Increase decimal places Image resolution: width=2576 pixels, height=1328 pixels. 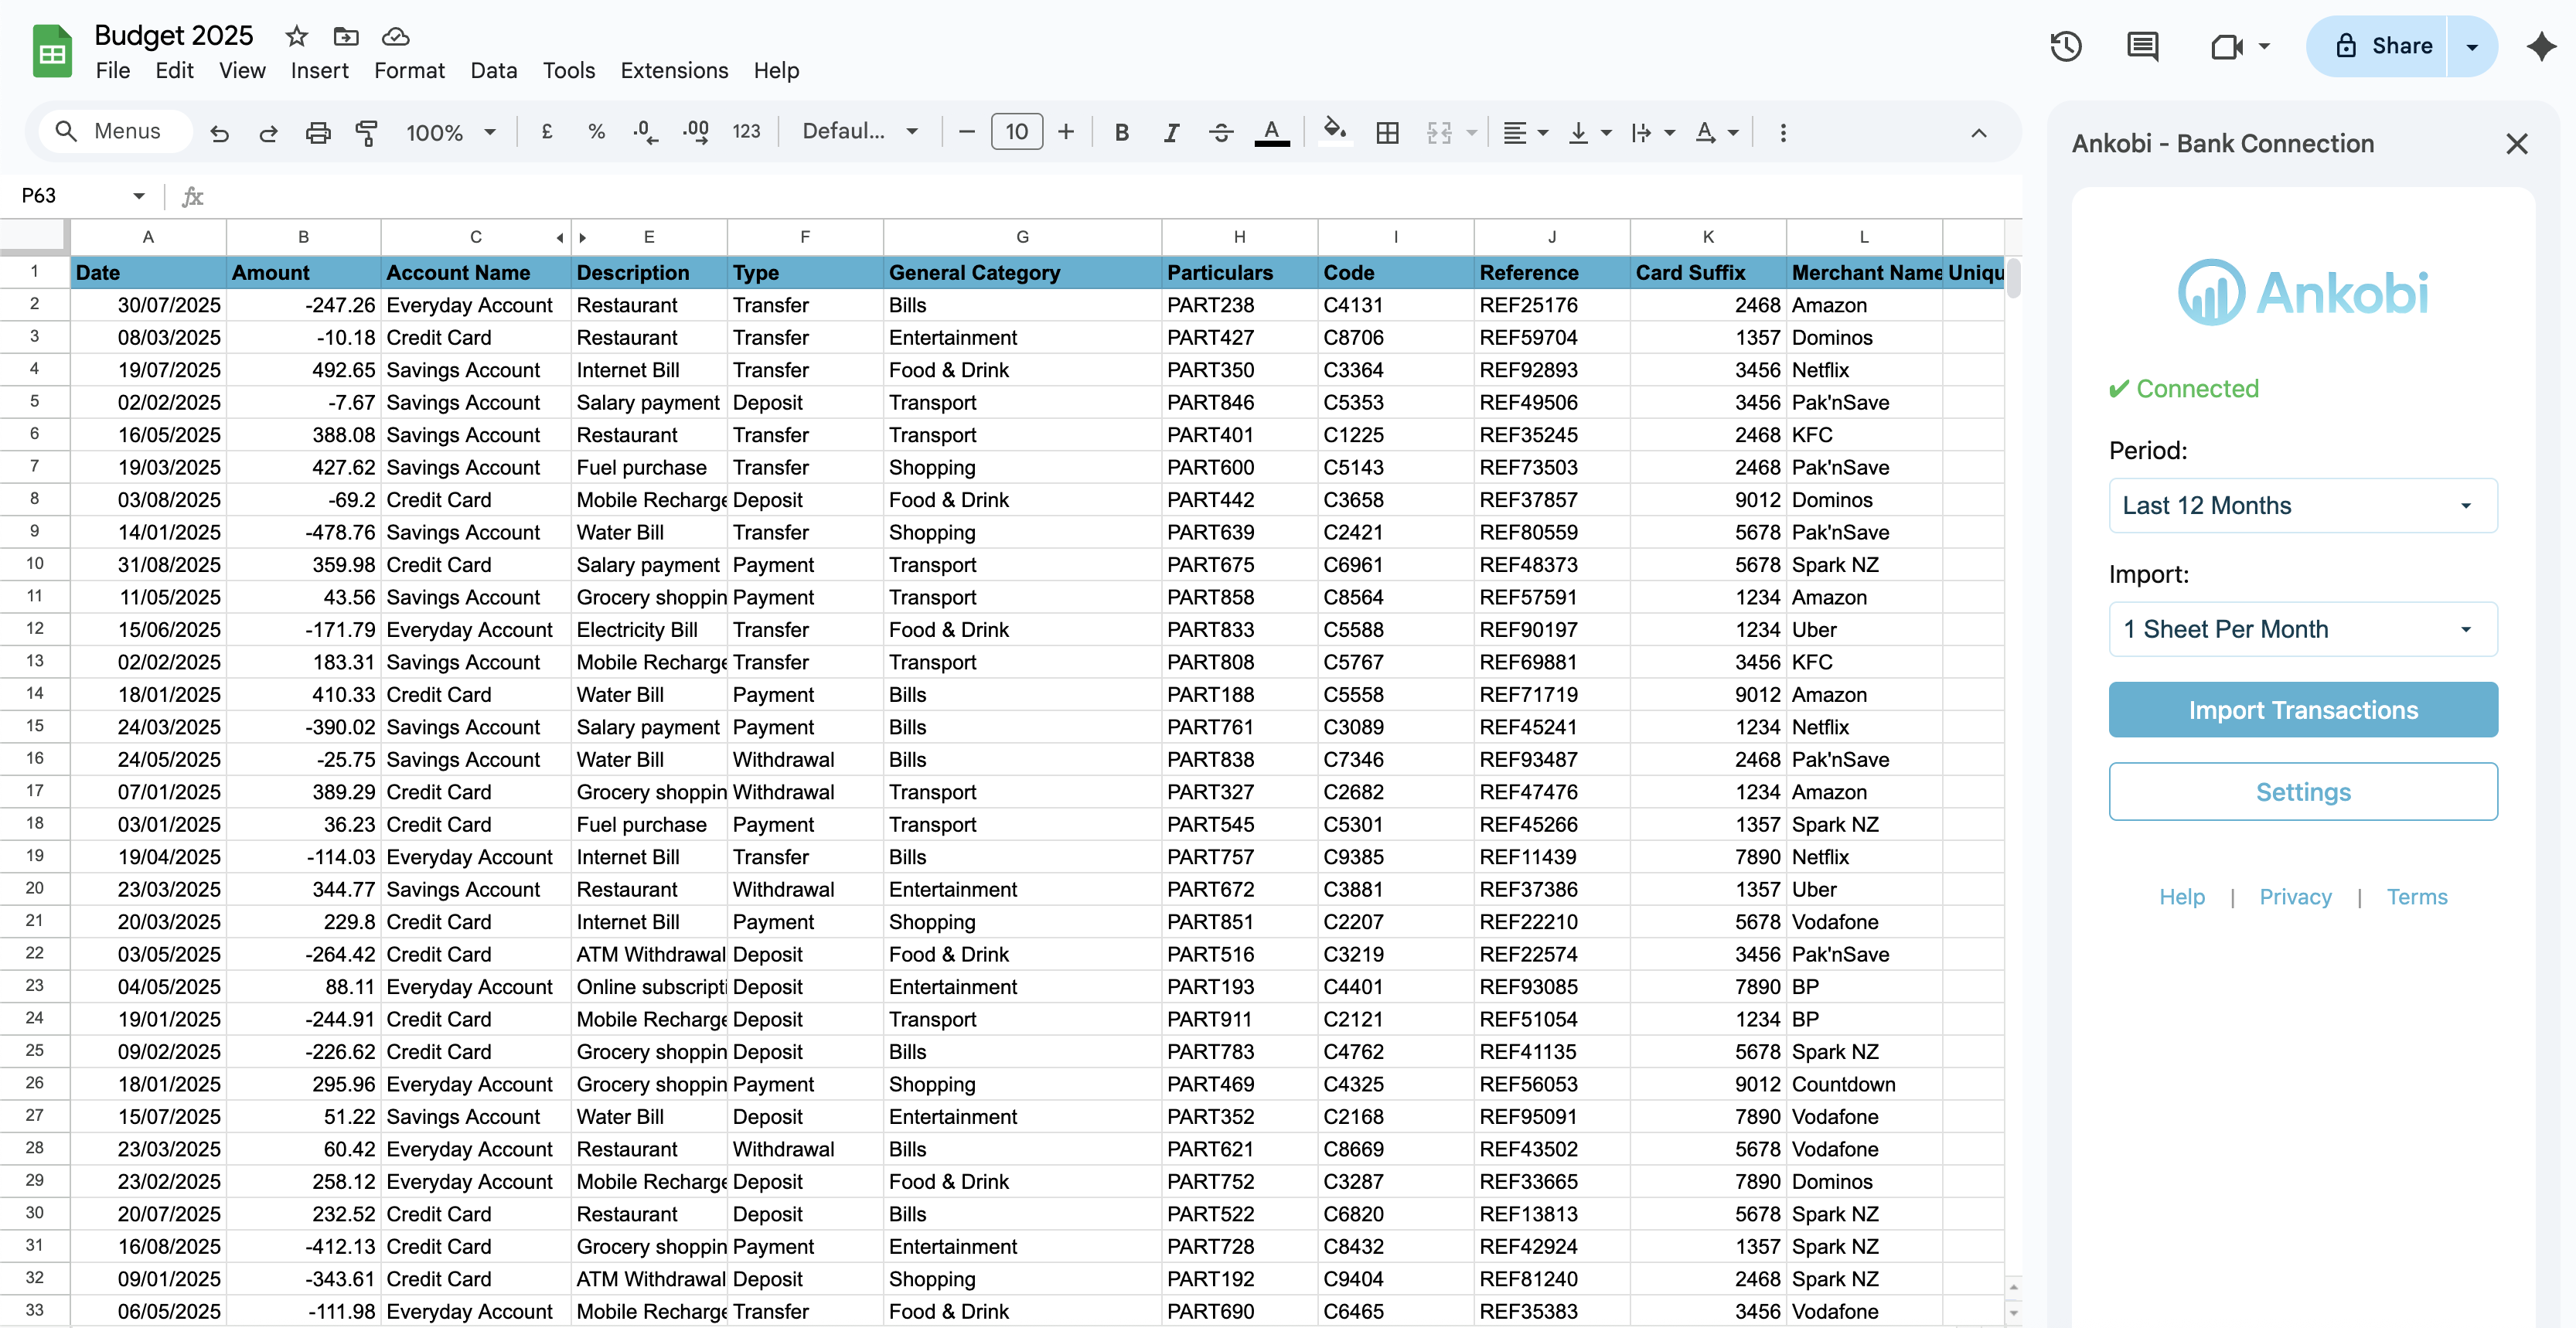(x=696, y=131)
